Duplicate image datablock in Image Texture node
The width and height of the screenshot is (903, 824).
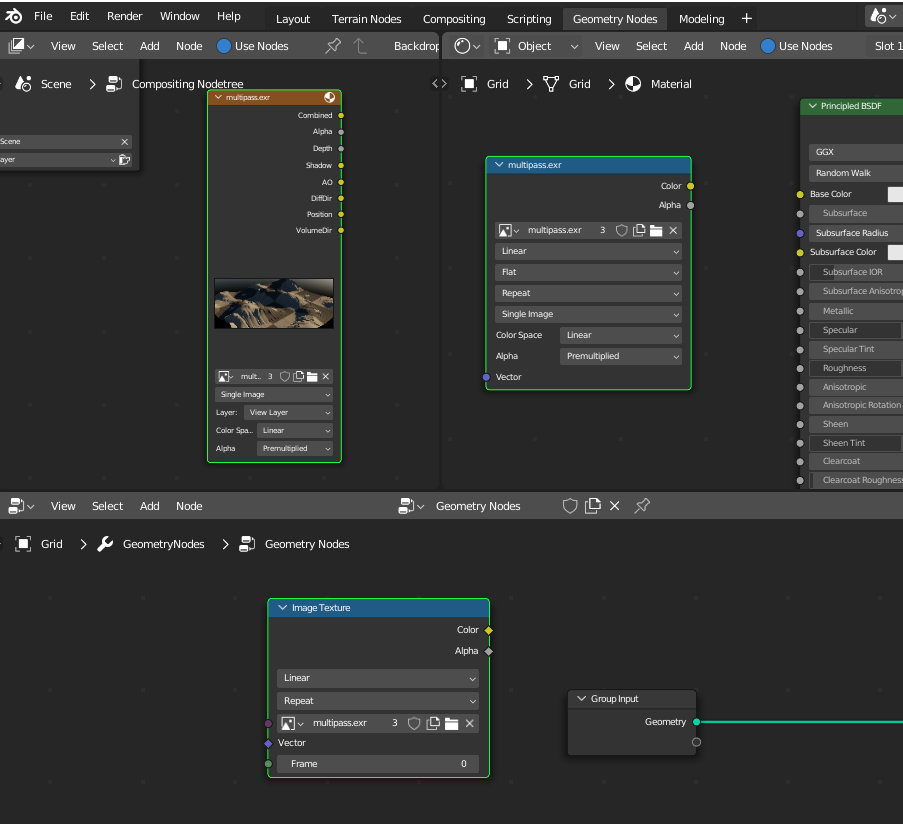point(433,724)
